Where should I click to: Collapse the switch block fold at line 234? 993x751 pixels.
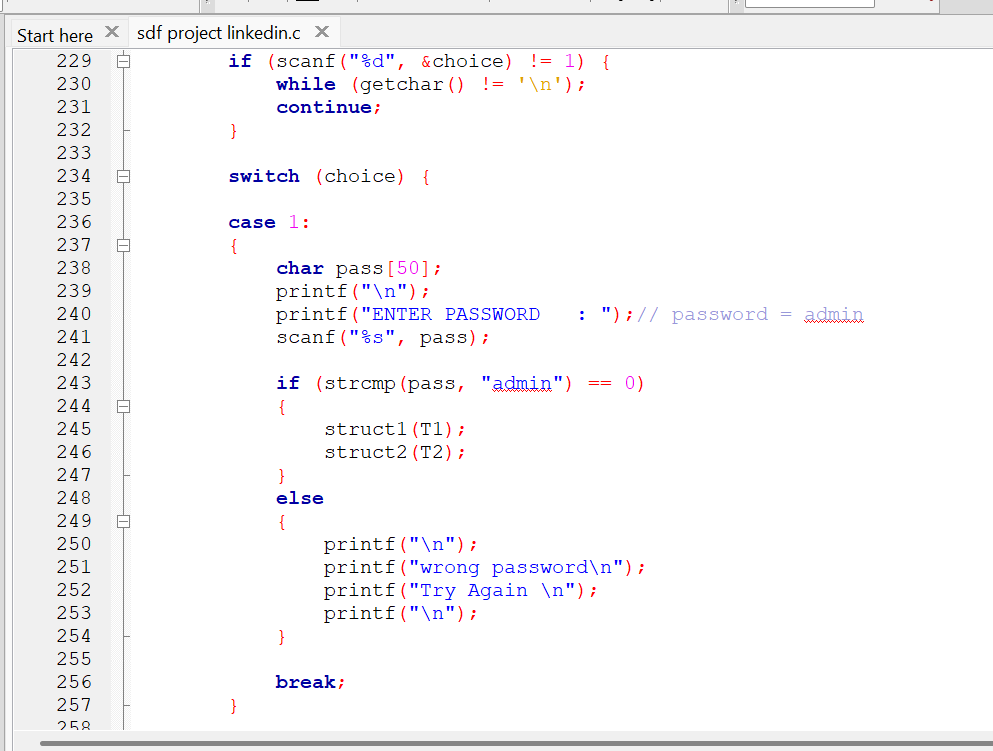123,177
